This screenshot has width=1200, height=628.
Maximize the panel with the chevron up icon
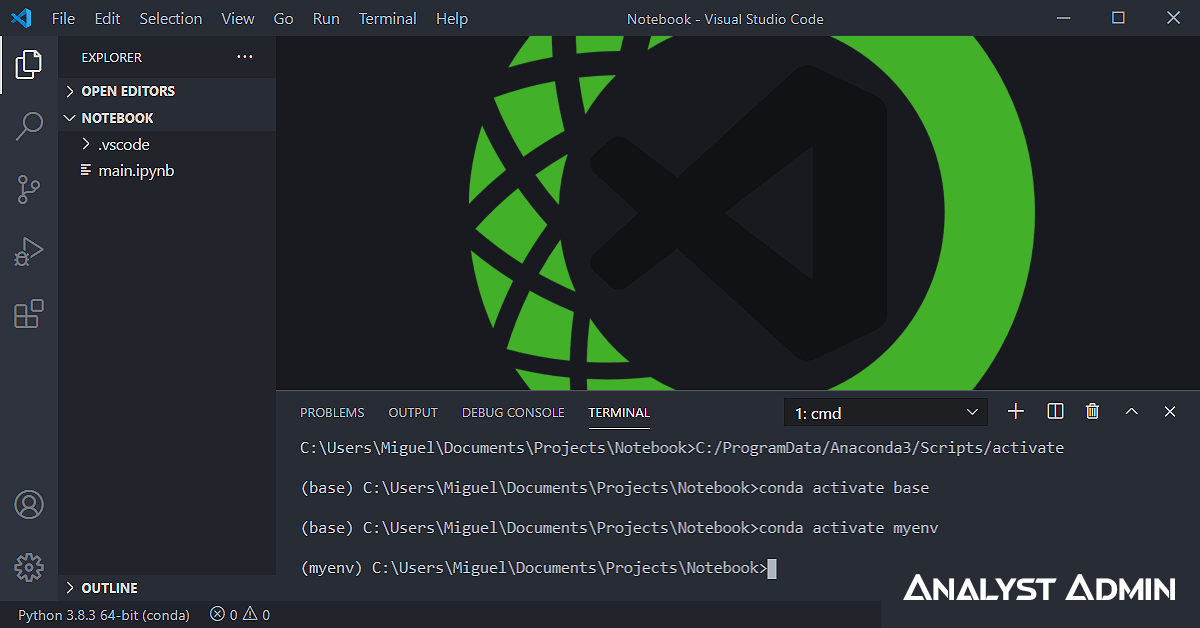coord(1131,411)
